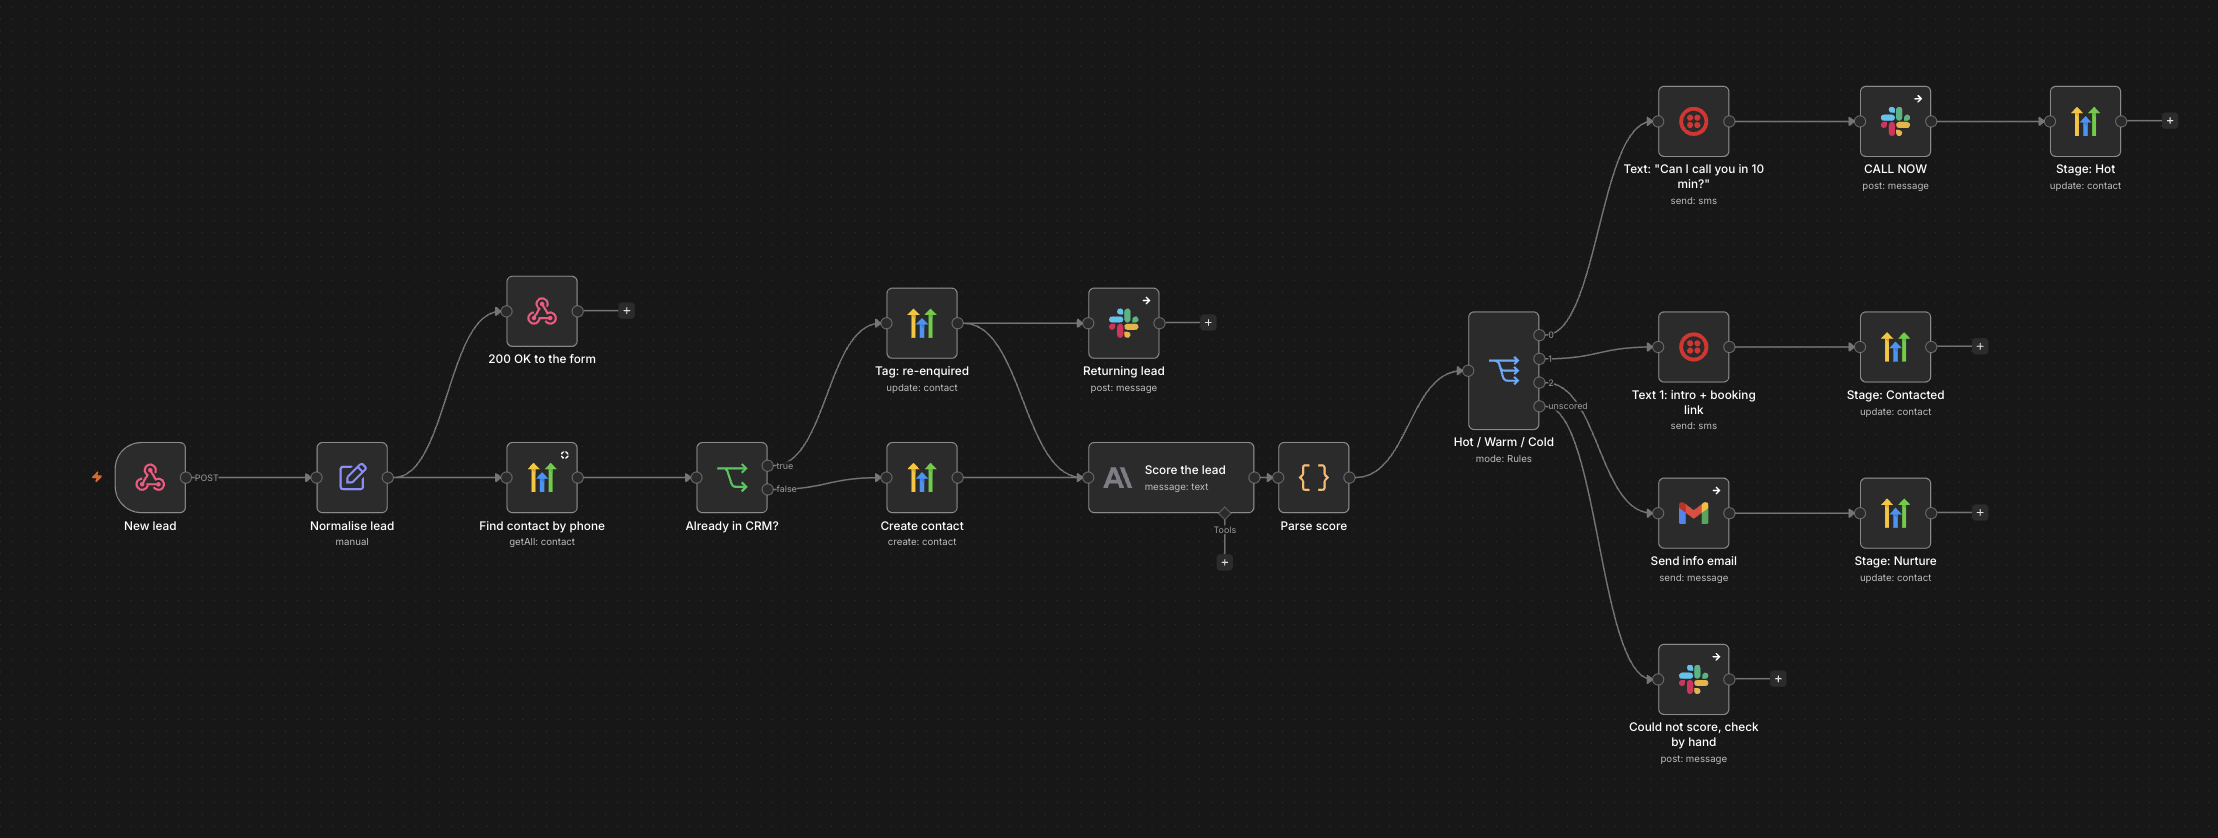Screen dimensions: 2218x838
Task: Select the Hot / Warm / Cold switch node
Action: click(x=1504, y=370)
